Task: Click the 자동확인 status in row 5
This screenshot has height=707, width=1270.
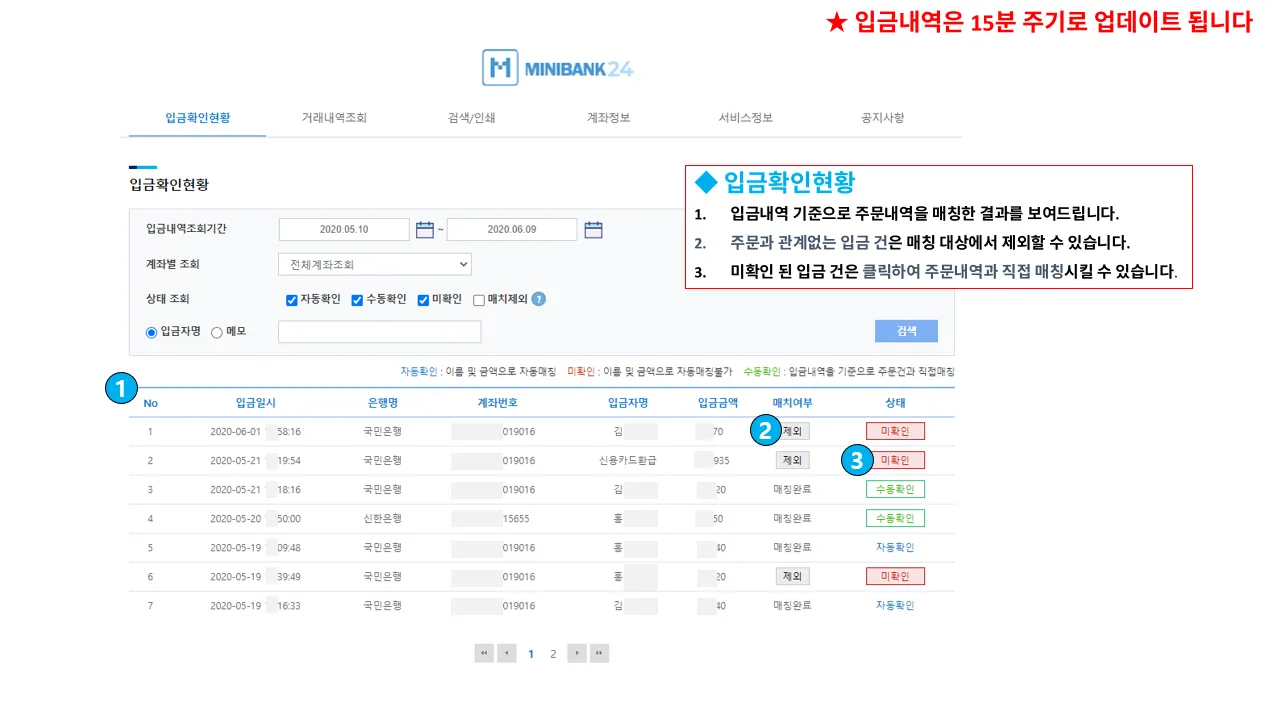Action: point(895,547)
